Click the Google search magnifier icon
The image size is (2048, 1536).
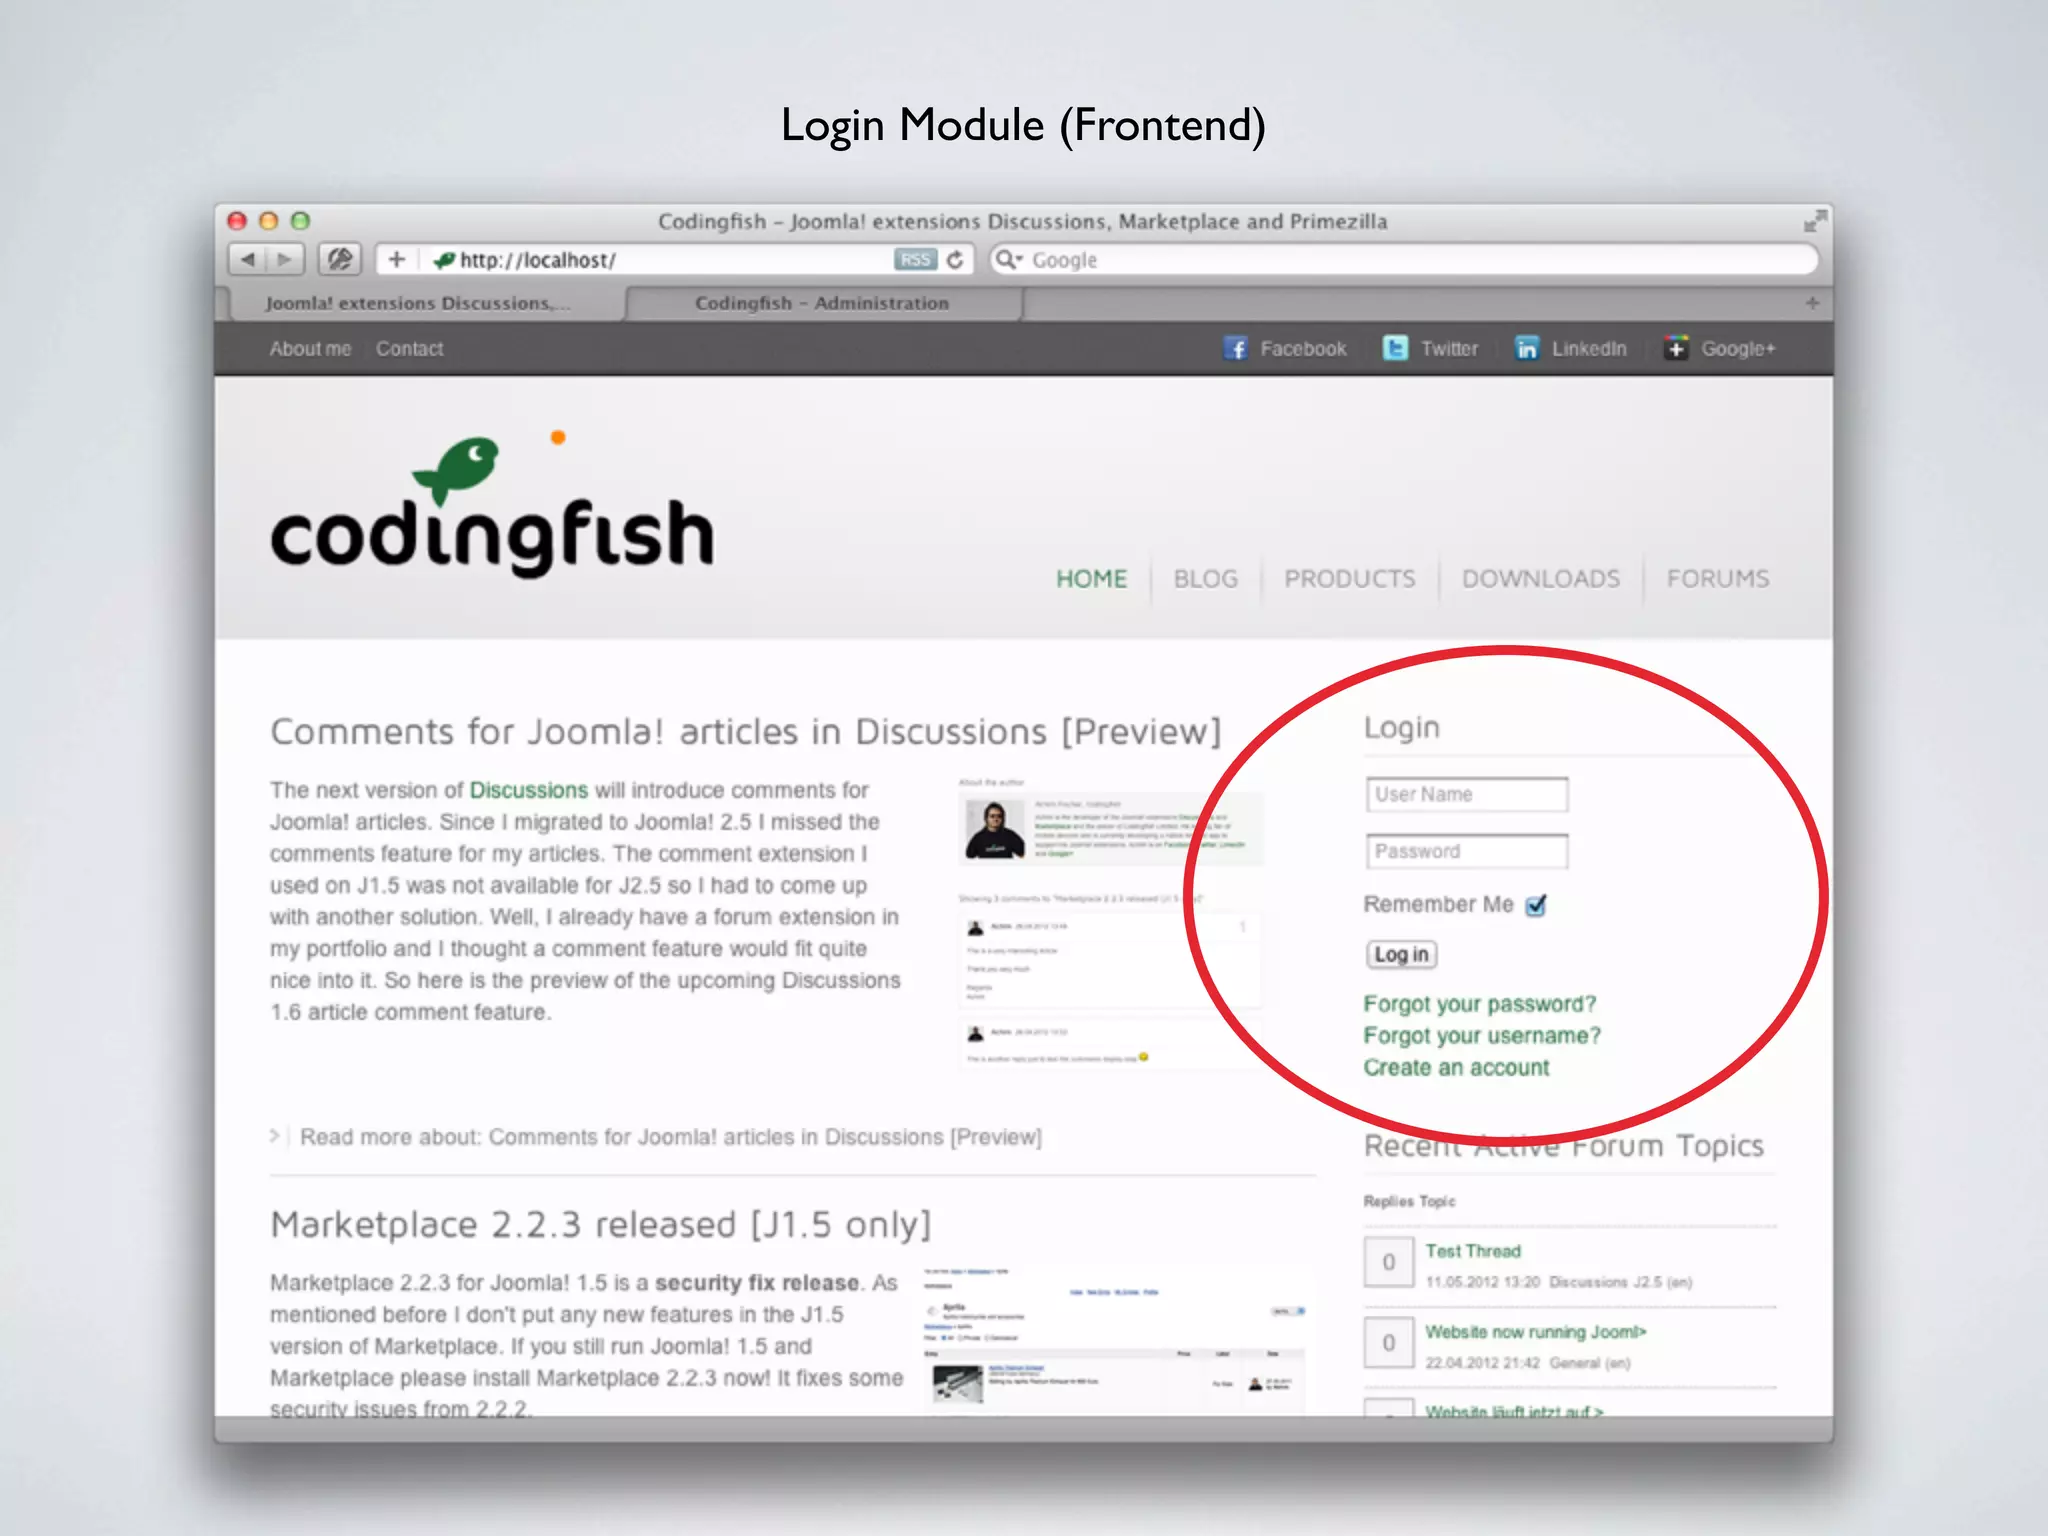pyautogui.click(x=1008, y=260)
